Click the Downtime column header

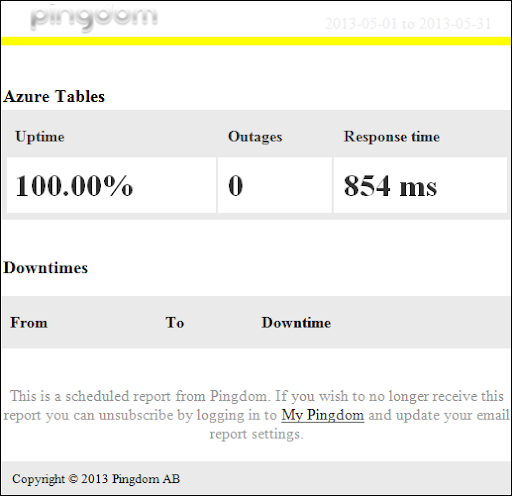click(x=296, y=323)
